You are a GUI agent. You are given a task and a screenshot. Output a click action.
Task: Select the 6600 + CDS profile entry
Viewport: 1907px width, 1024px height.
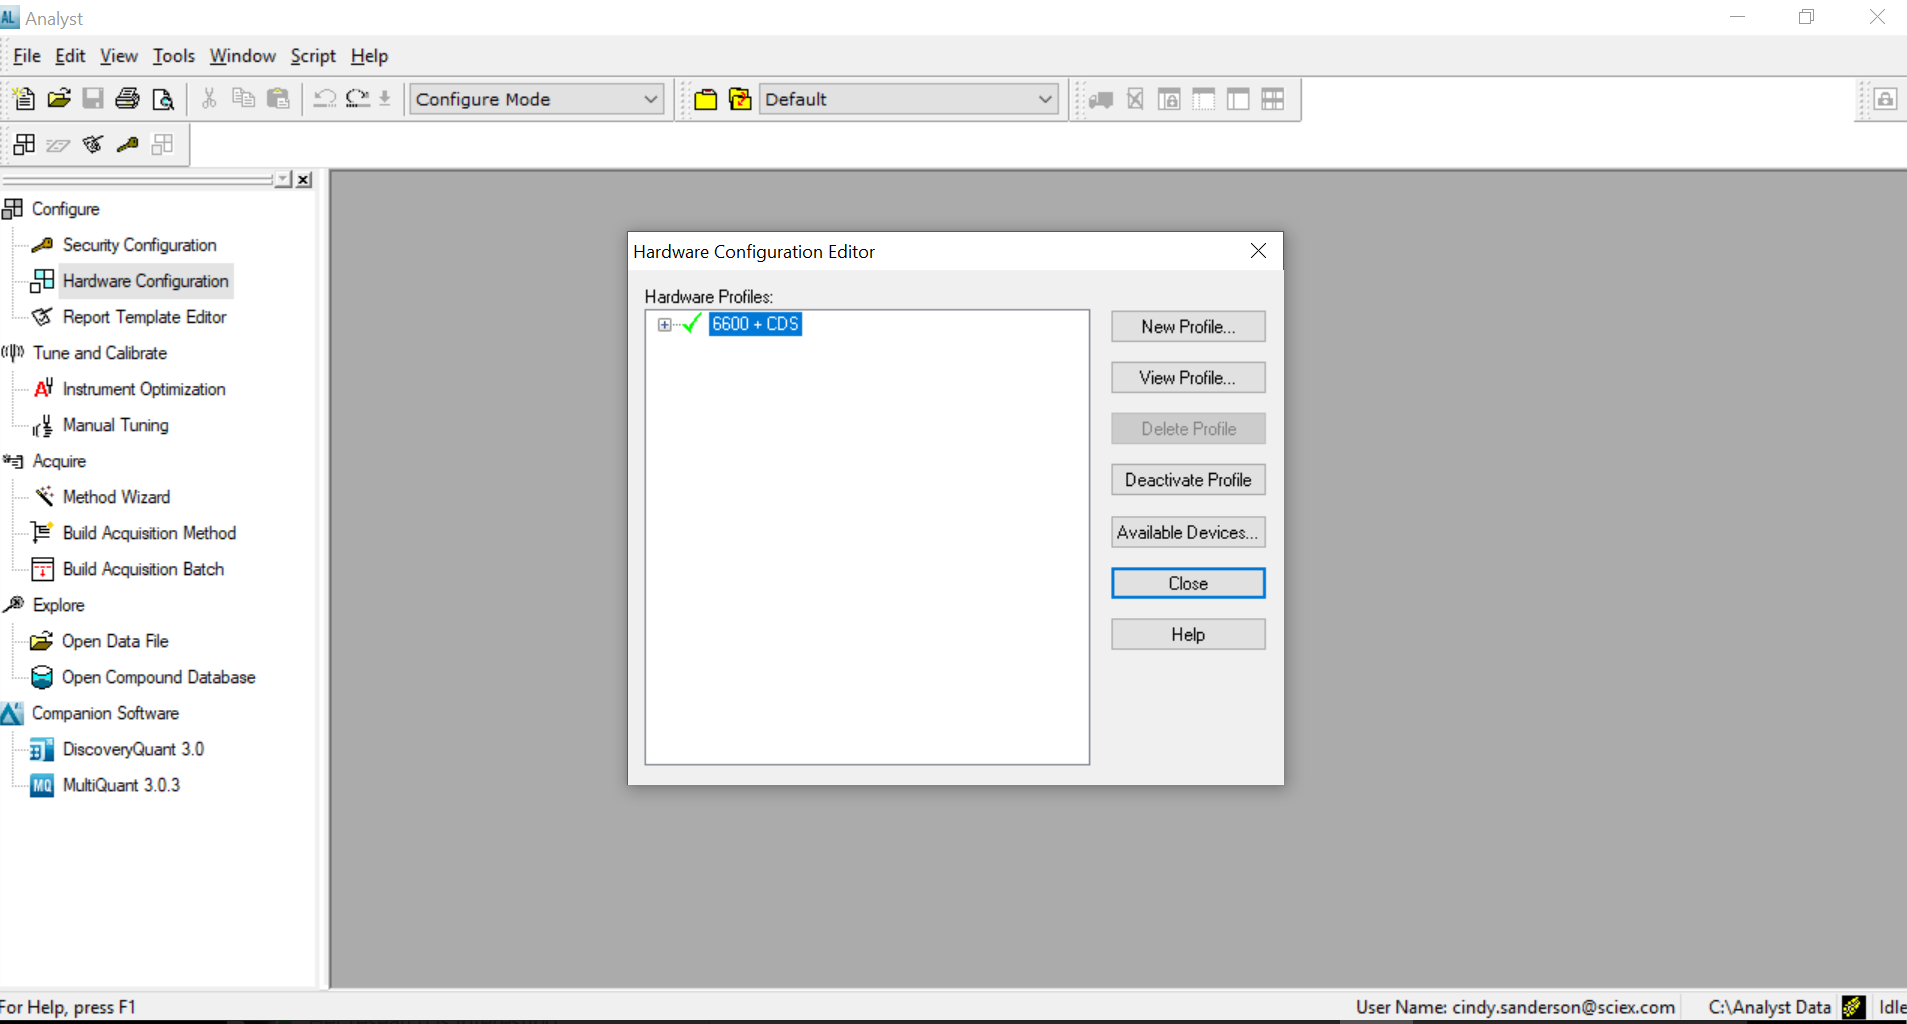pyautogui.click(x=755, y=324)
